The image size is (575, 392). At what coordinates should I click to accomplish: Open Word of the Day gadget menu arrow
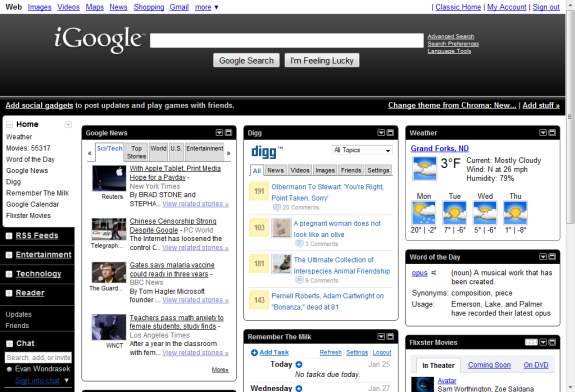pos(543,257)
